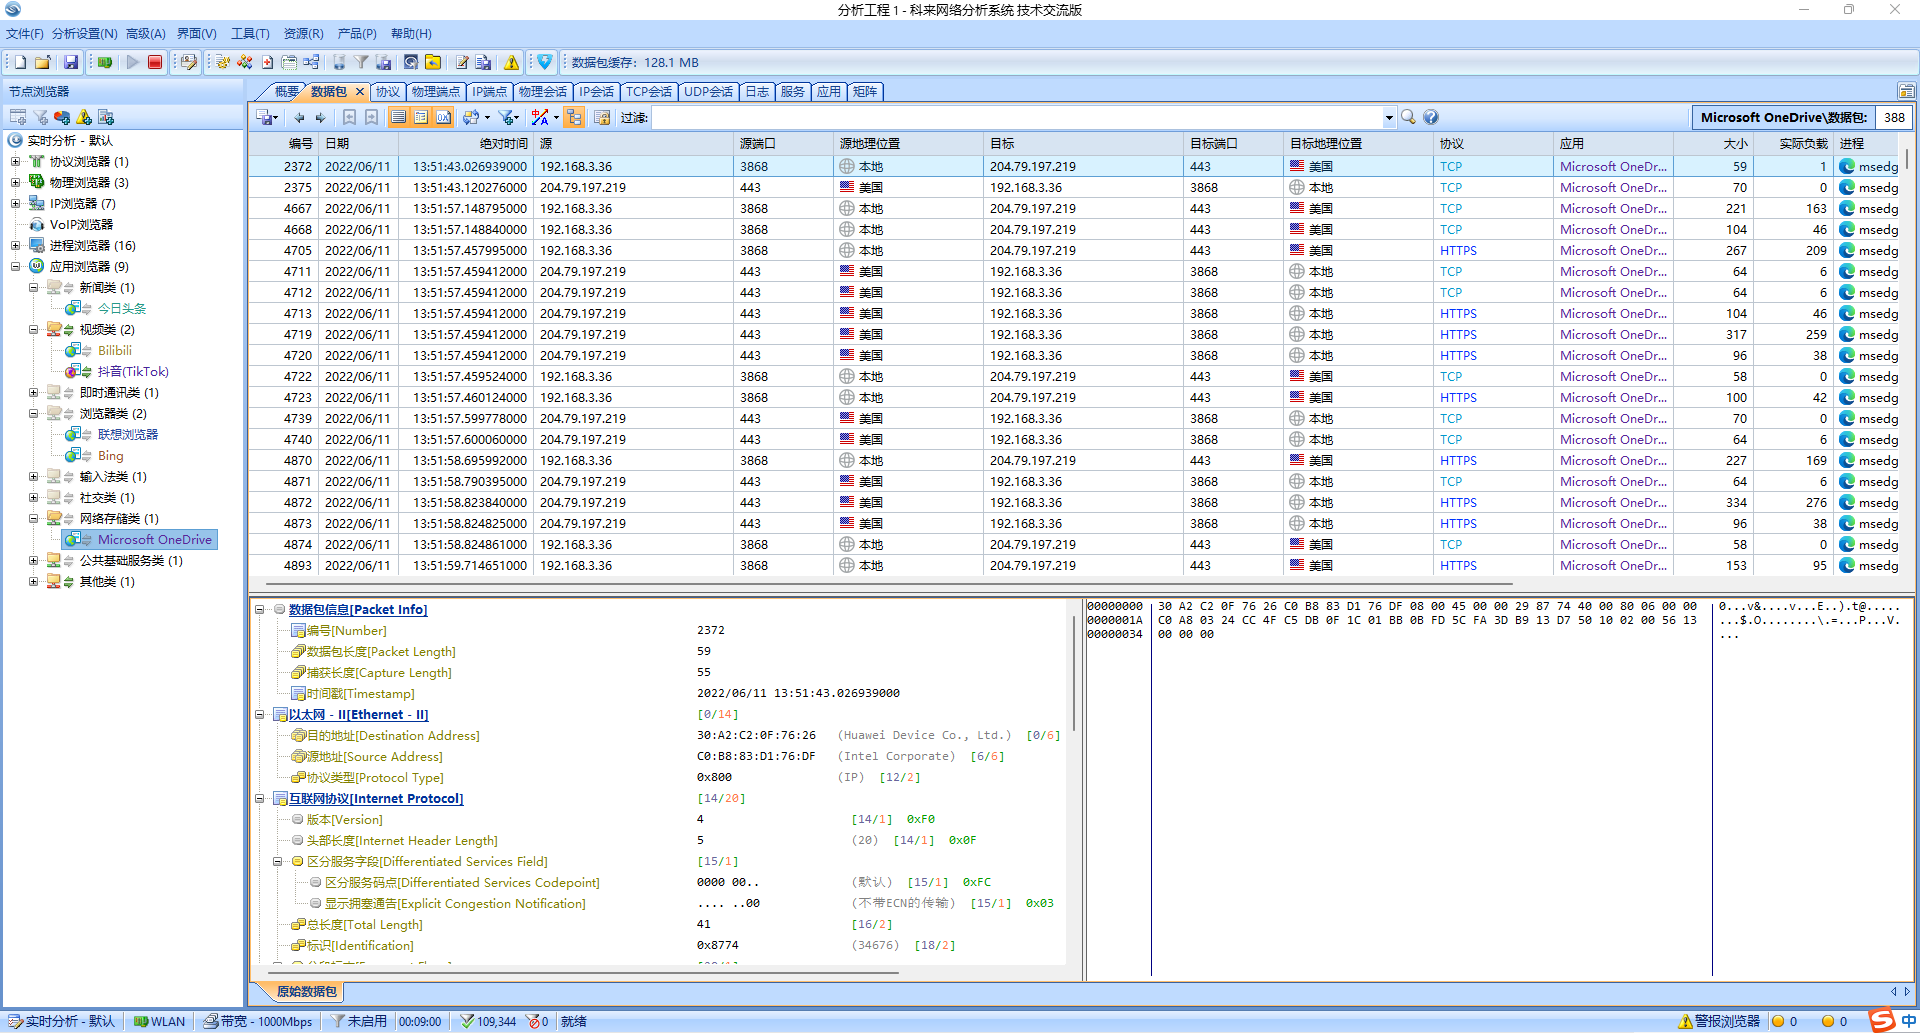Image resolution: width=1920 pixels, height=1033 pixels.
Task: Click the search magnifier next to filter box
Action: 1408,117
